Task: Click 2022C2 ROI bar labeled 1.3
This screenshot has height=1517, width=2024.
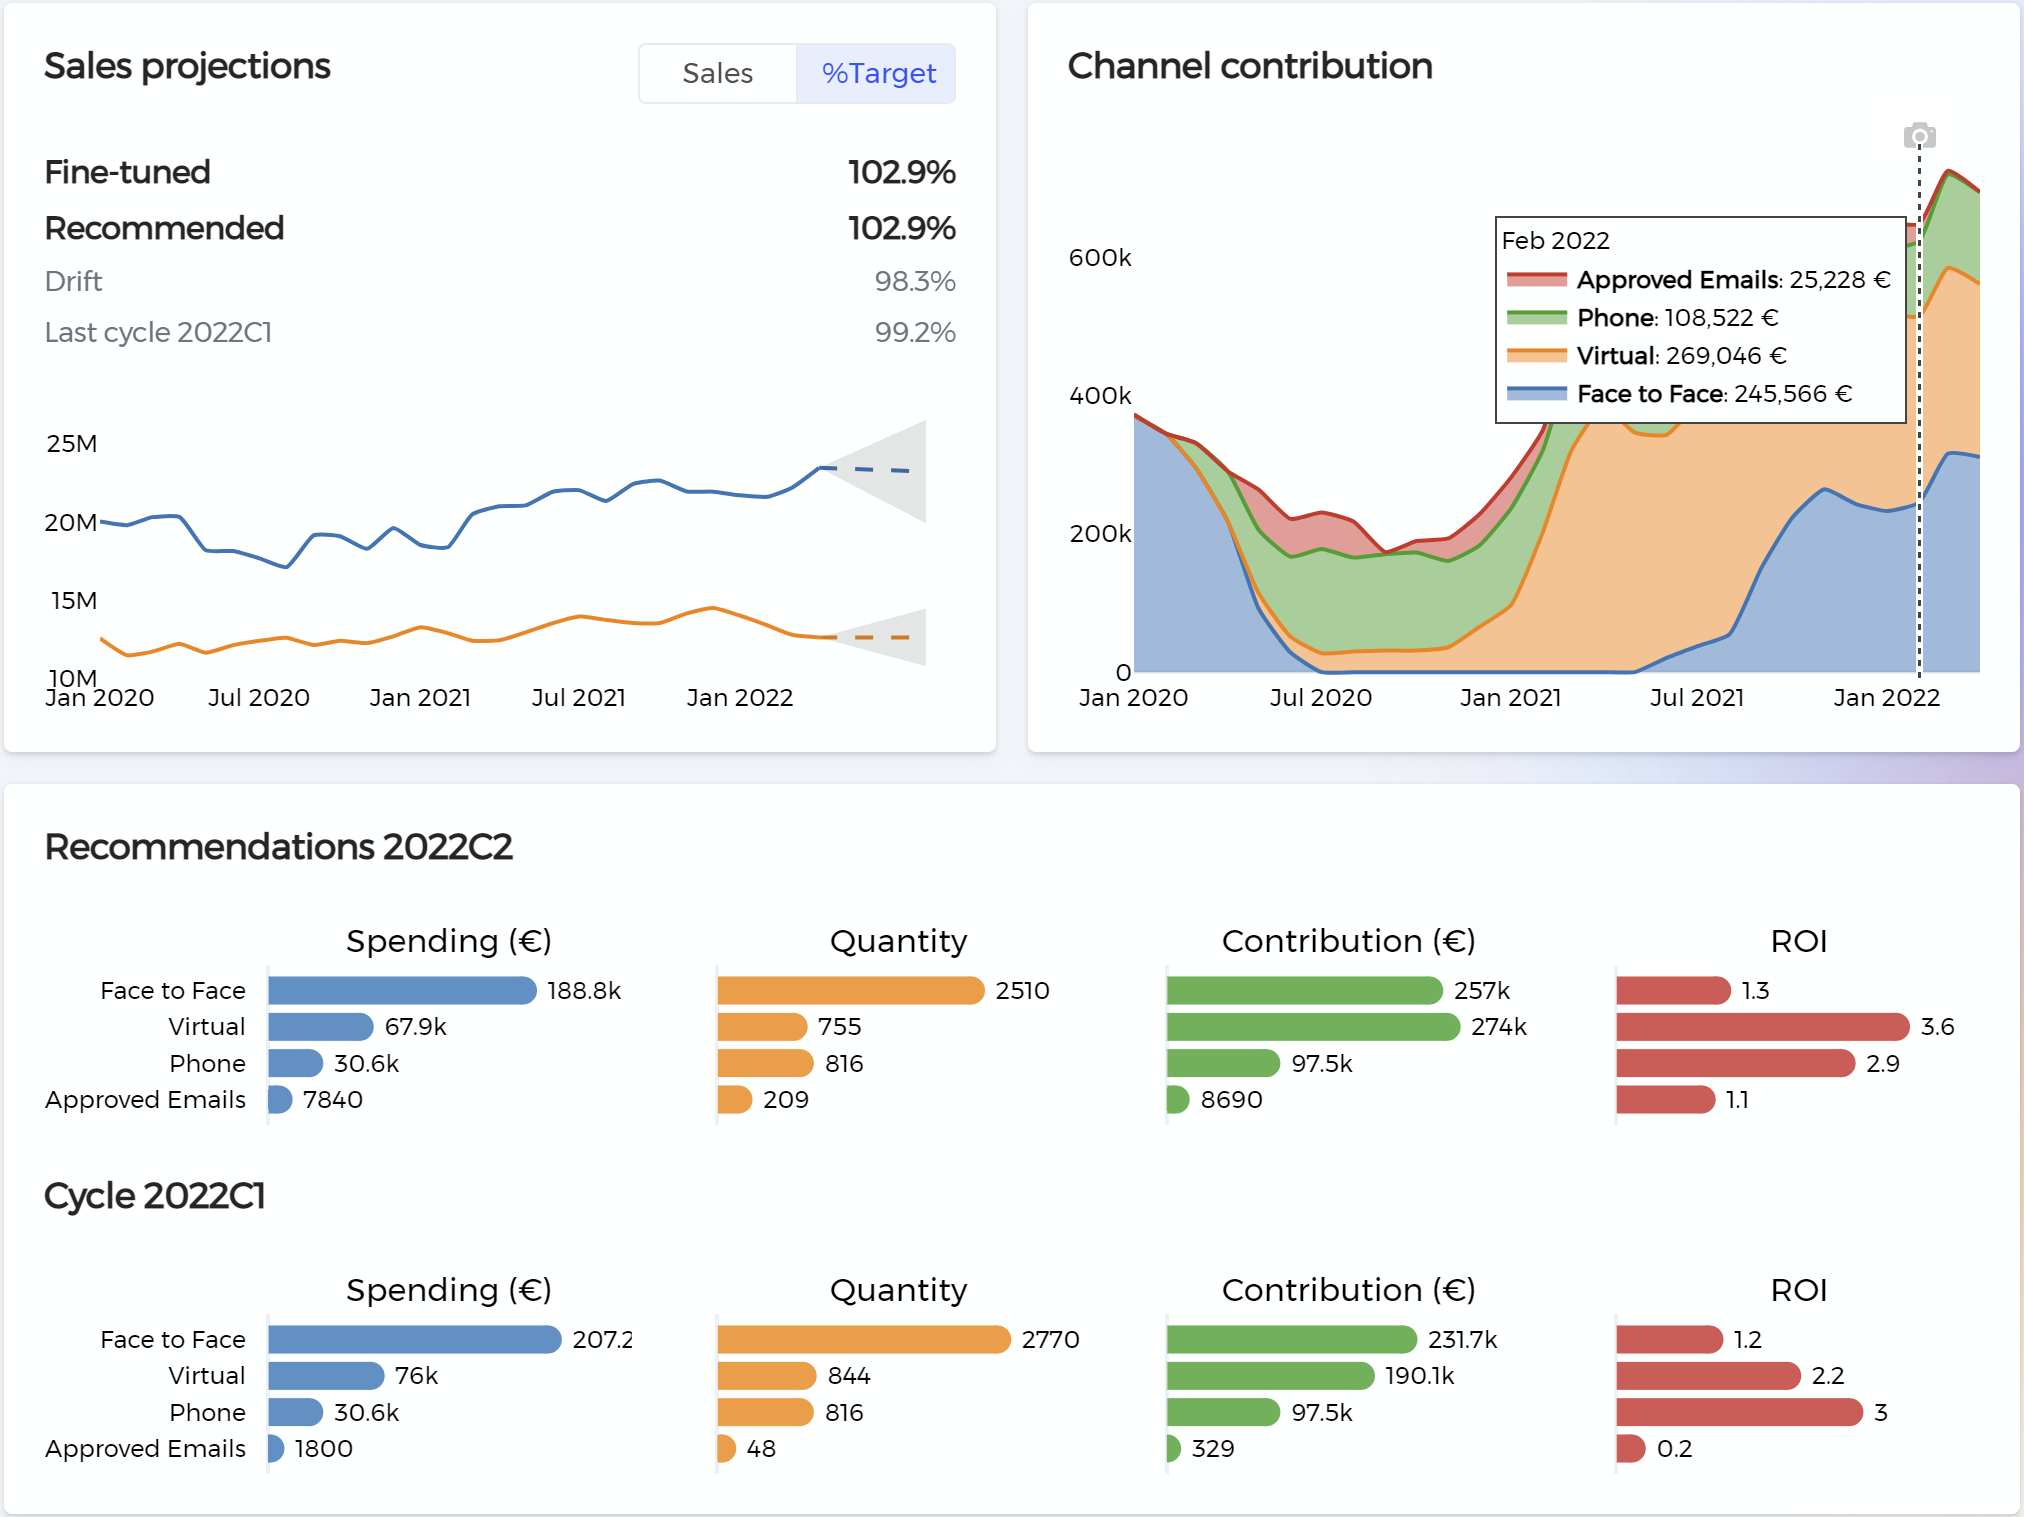Action: coord(1673,990)
